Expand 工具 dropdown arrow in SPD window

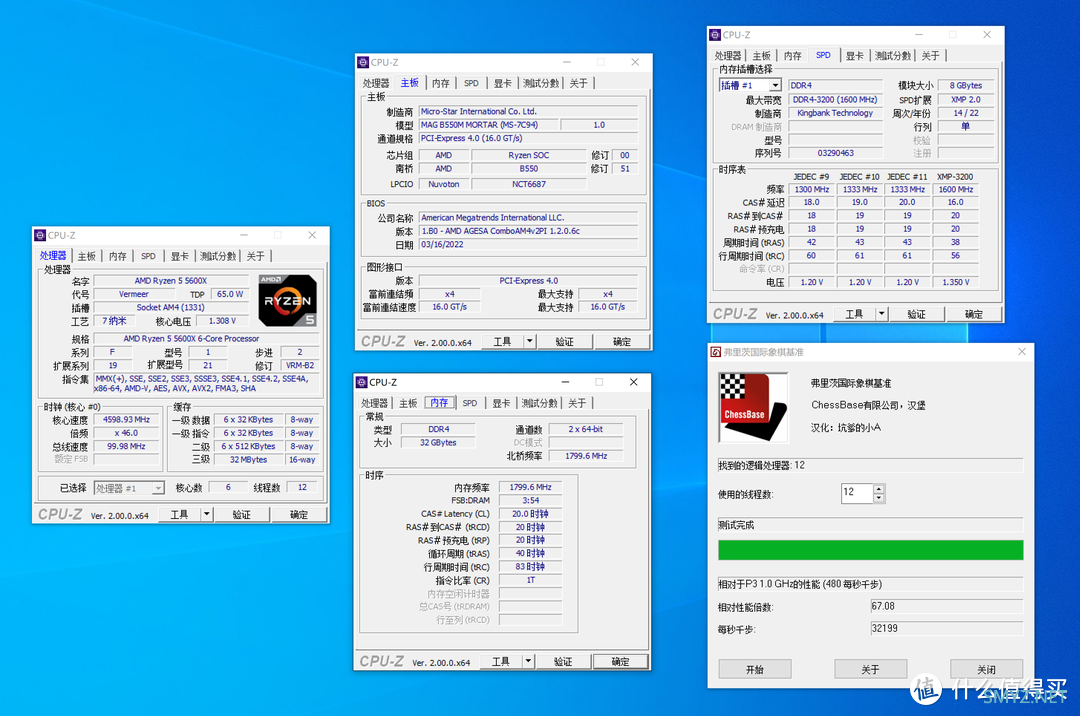pos(881,314)
